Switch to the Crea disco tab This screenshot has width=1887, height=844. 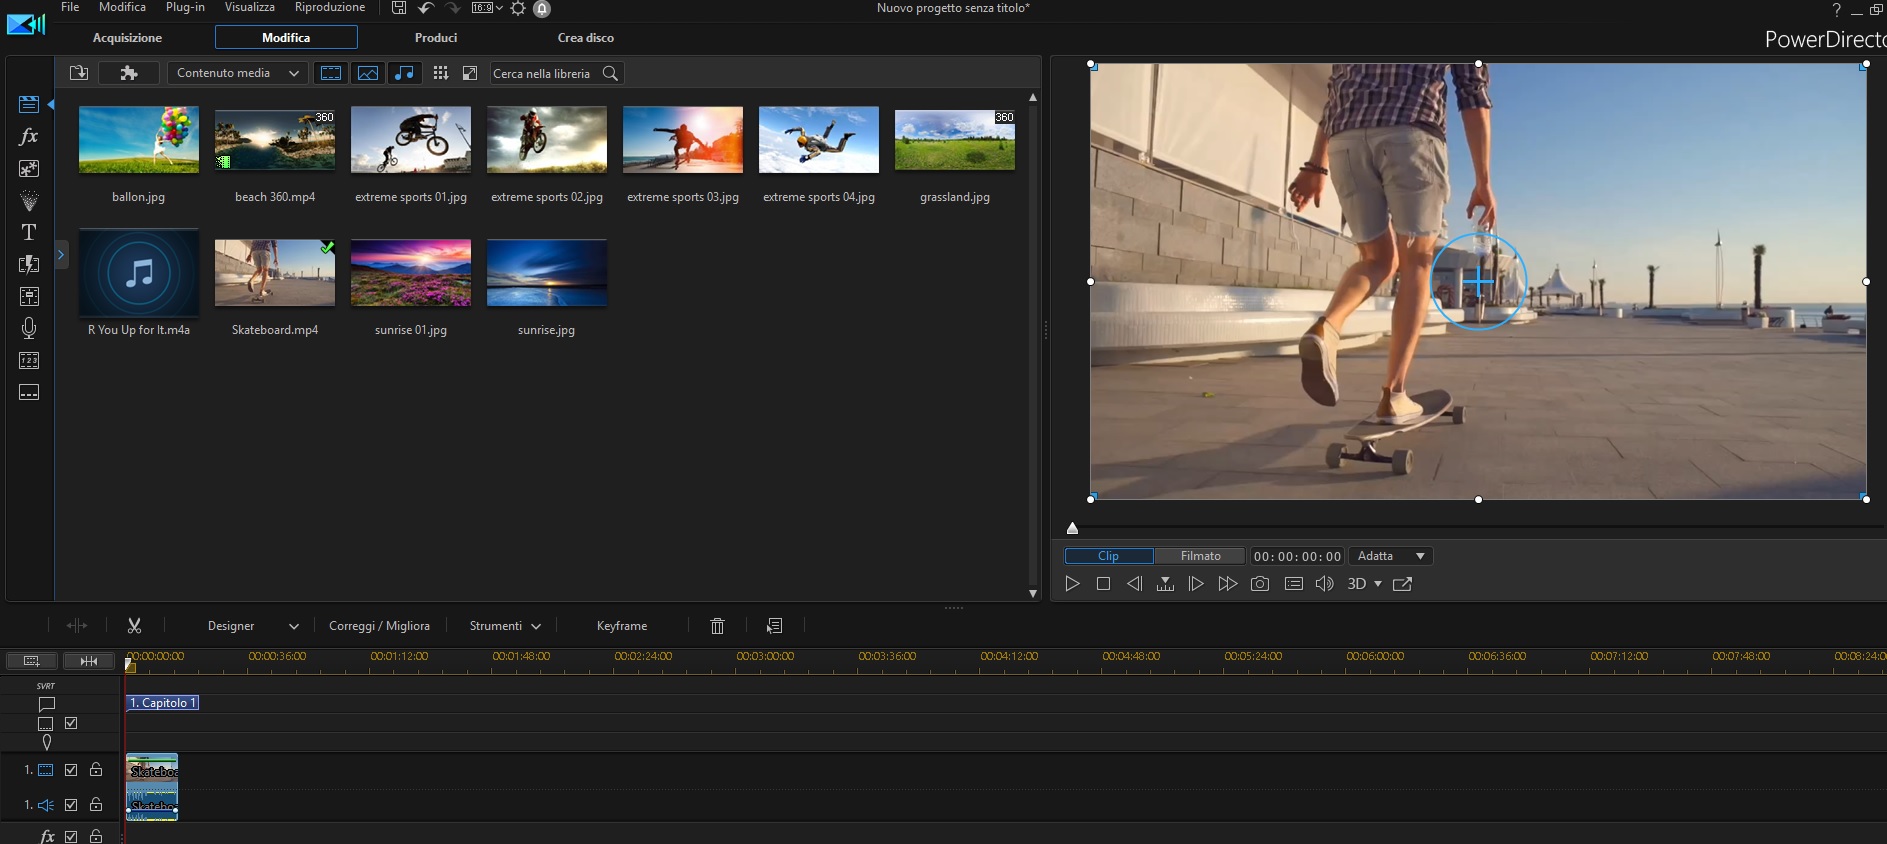tap(586, 38)
